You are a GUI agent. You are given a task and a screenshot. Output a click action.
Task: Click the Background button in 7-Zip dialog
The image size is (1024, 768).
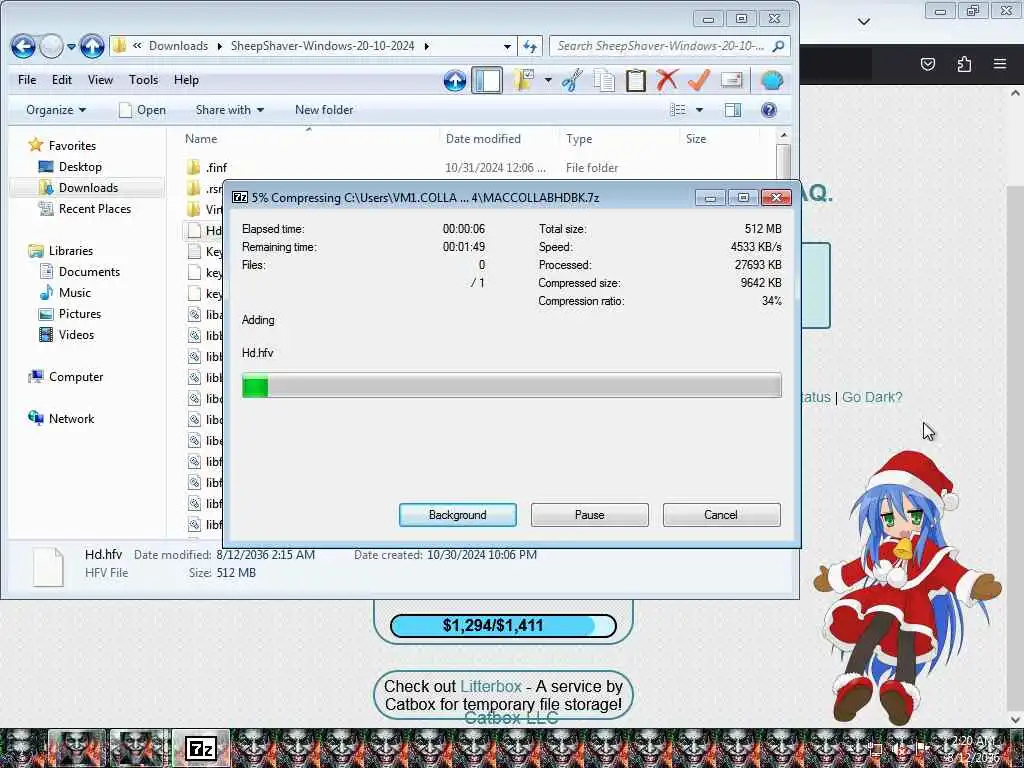click(458, 515)
